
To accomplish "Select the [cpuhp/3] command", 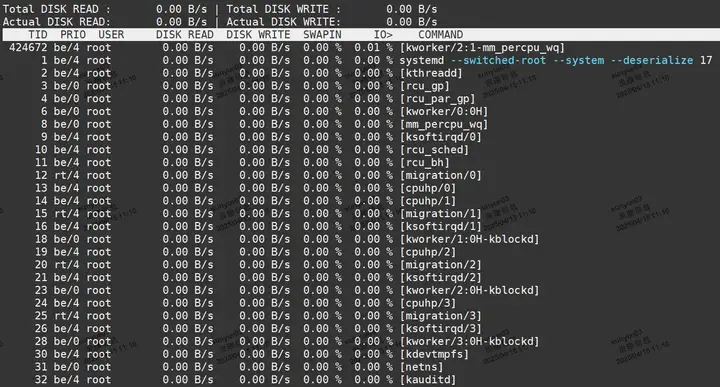I will (x=428, y=303).
